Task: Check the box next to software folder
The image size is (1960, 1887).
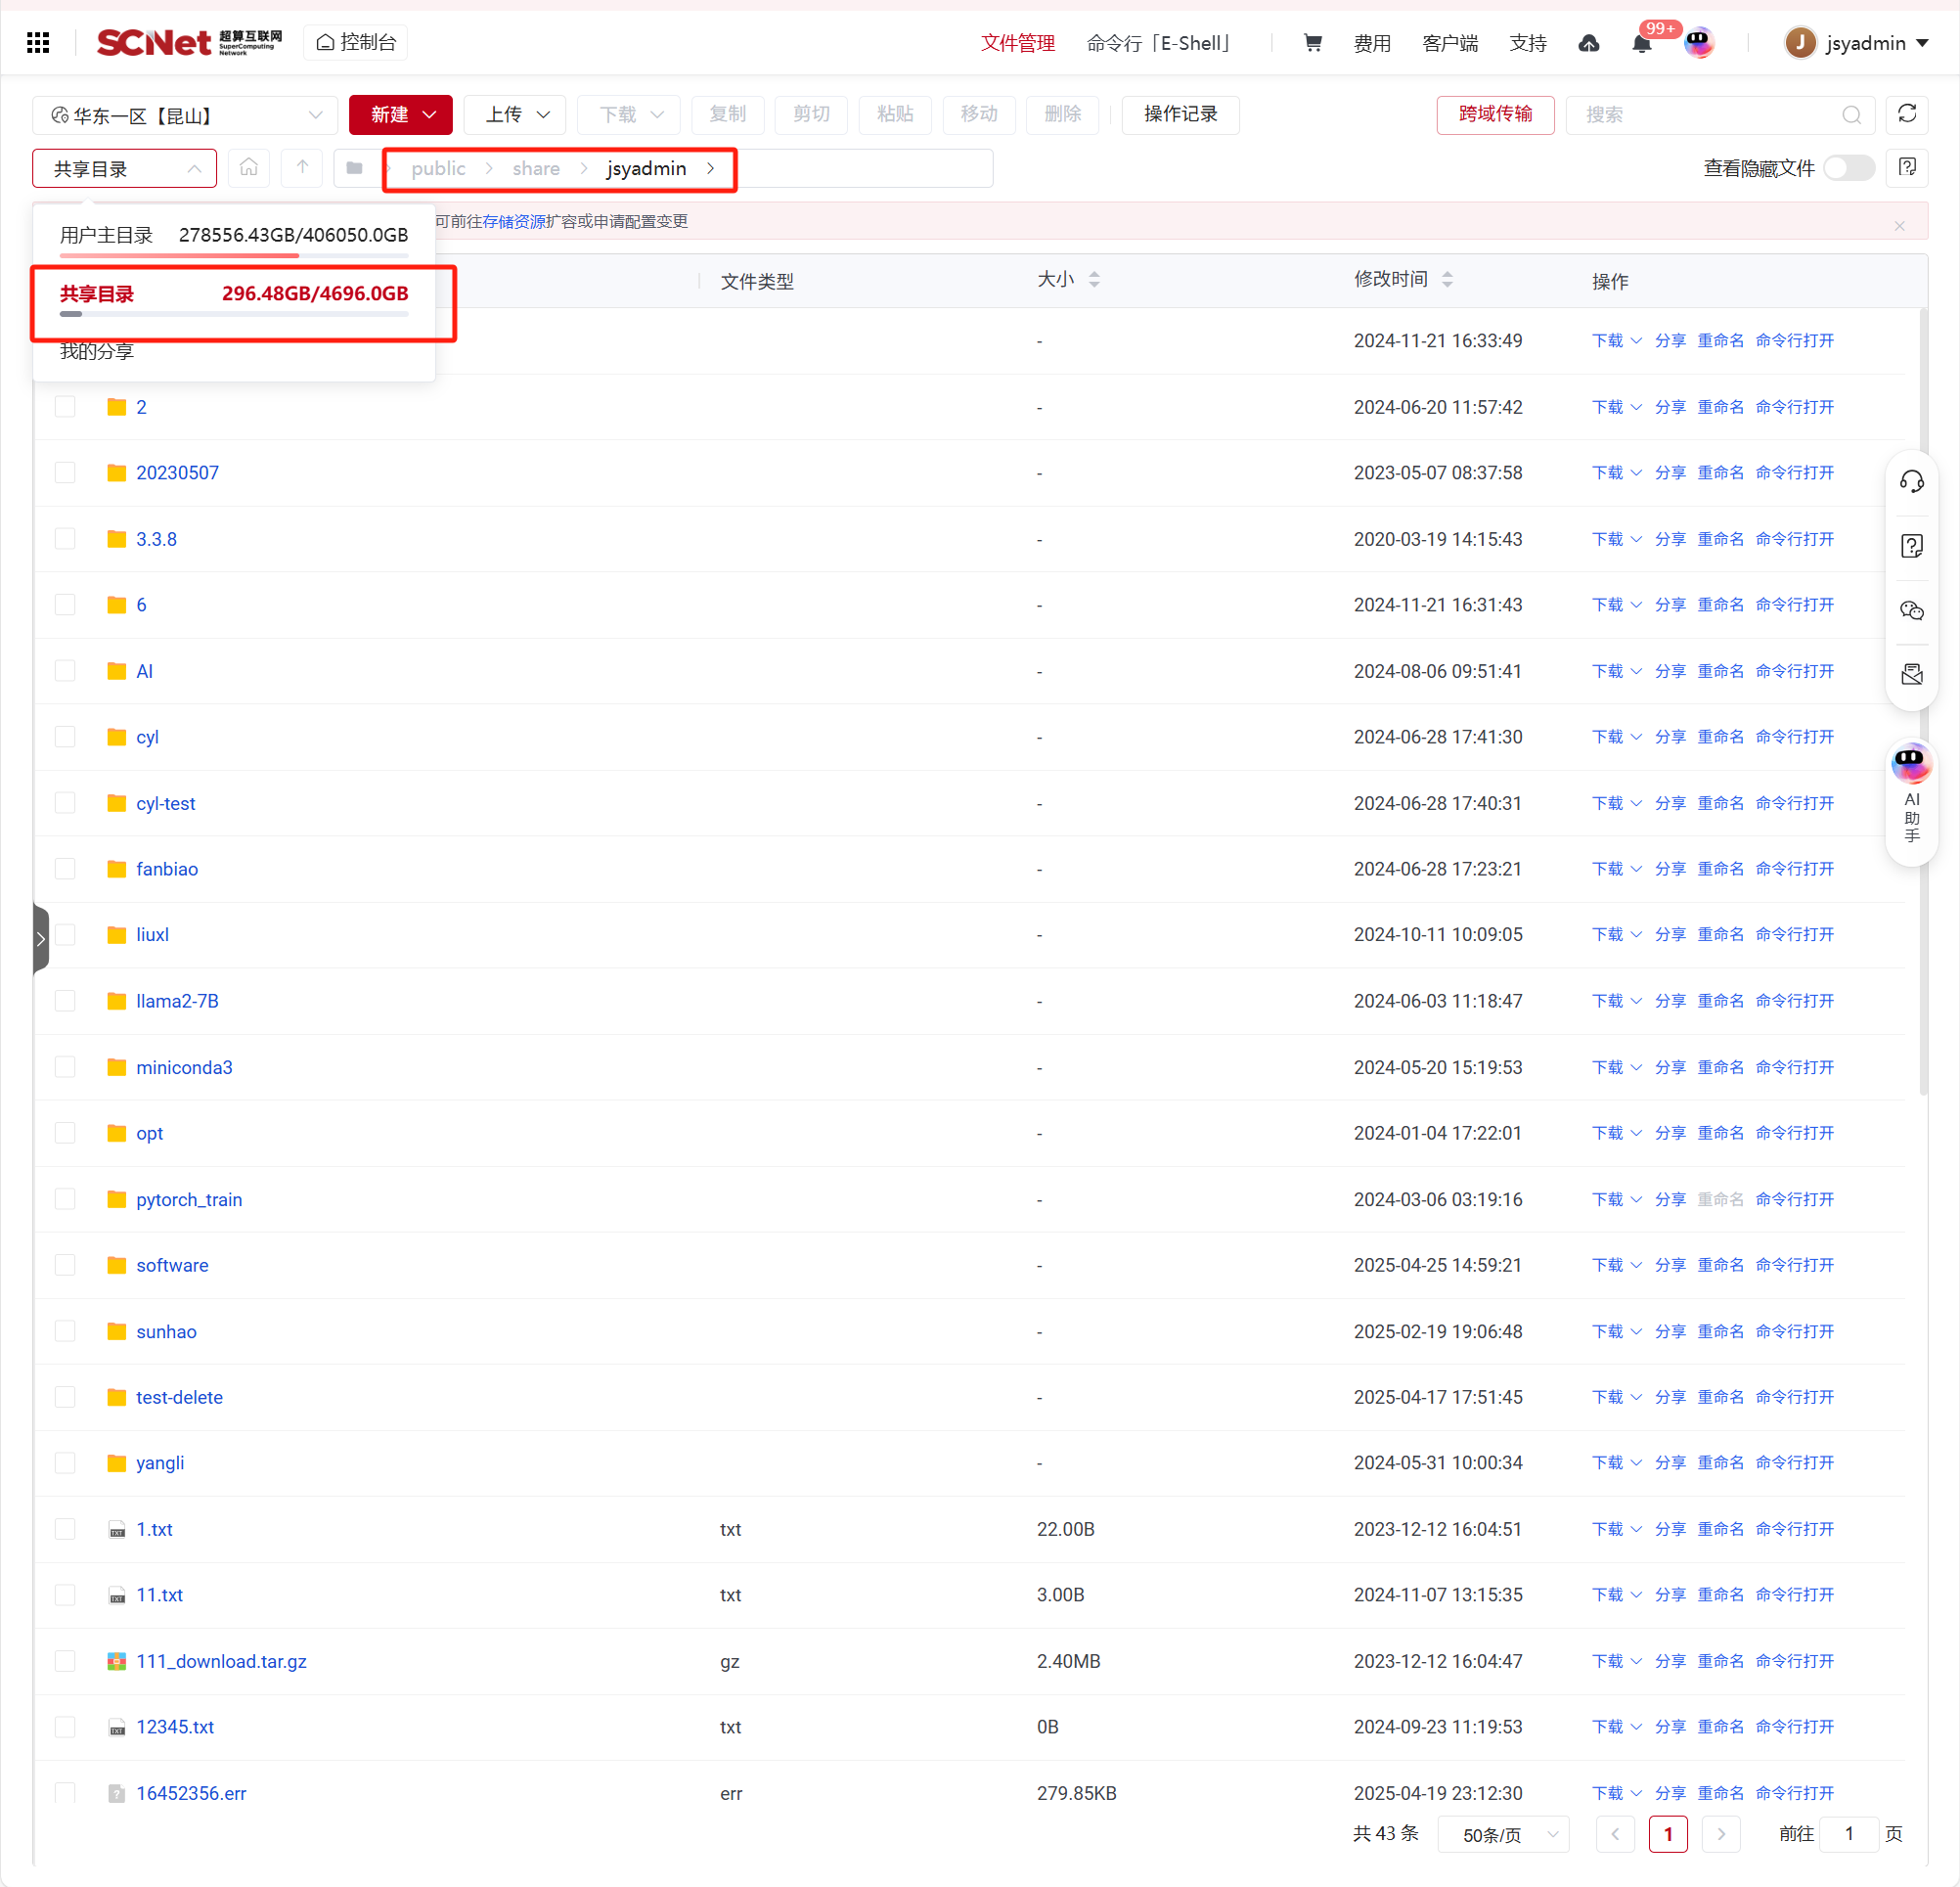Action: 65,1265
